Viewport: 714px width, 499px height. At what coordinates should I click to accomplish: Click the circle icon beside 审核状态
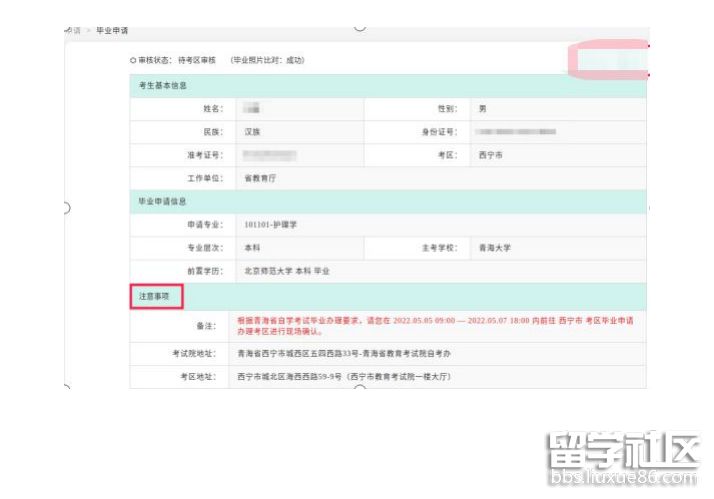pos(133,61)
